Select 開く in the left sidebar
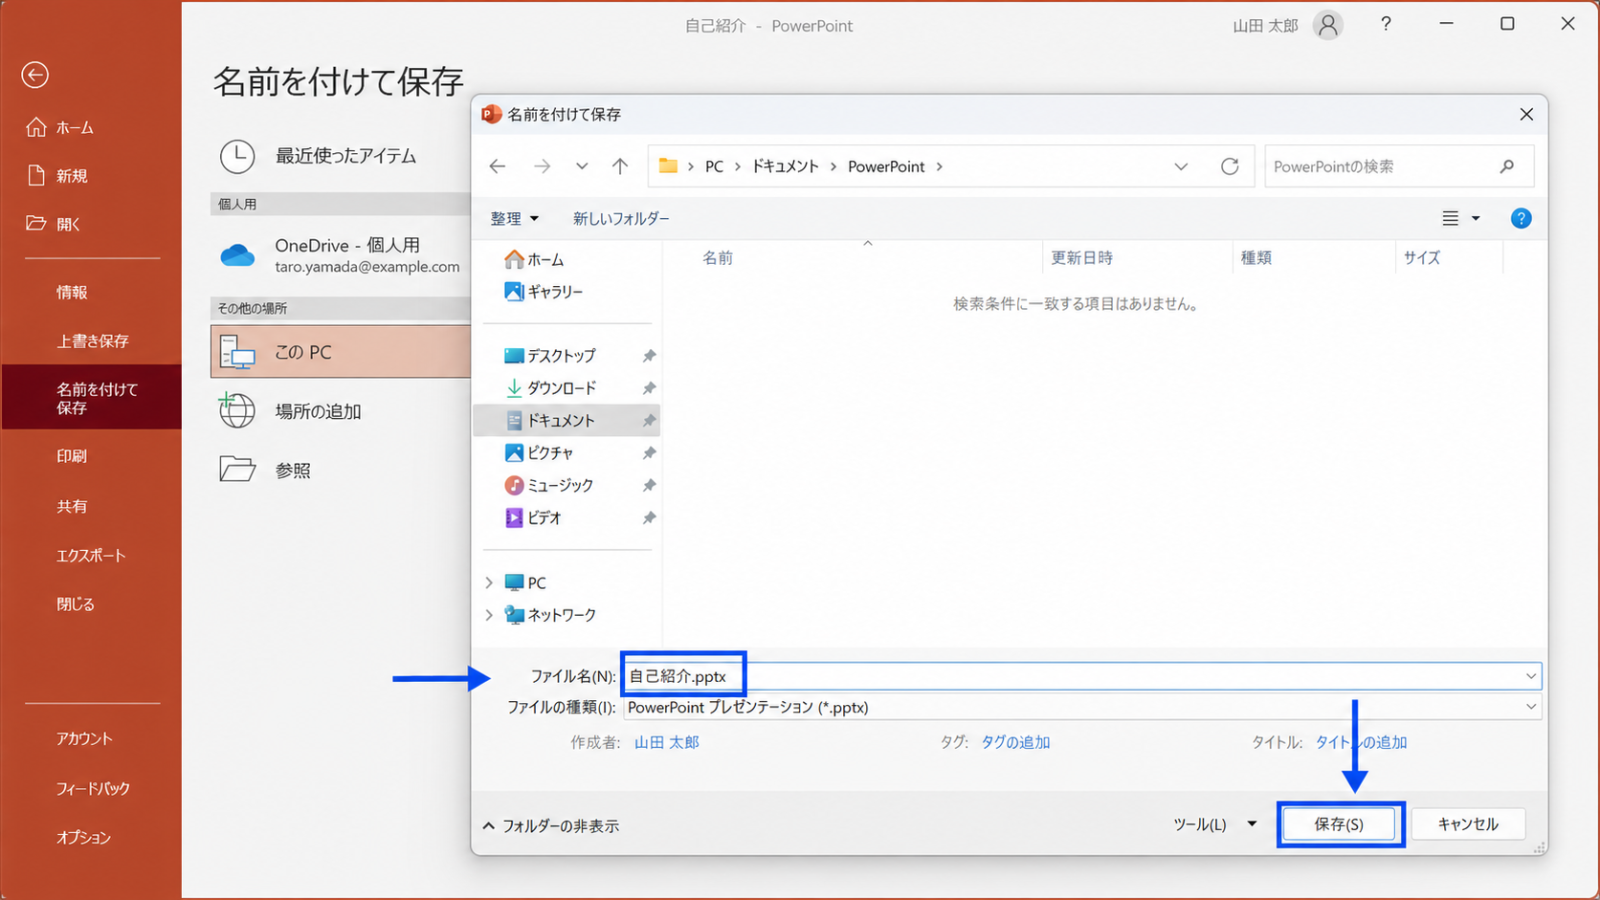The image size is (1600, 900). pos(54,224)
